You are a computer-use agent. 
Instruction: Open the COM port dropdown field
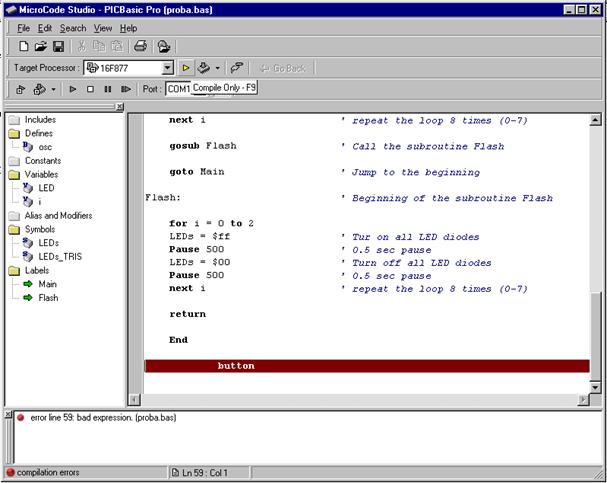pos(179,89)
